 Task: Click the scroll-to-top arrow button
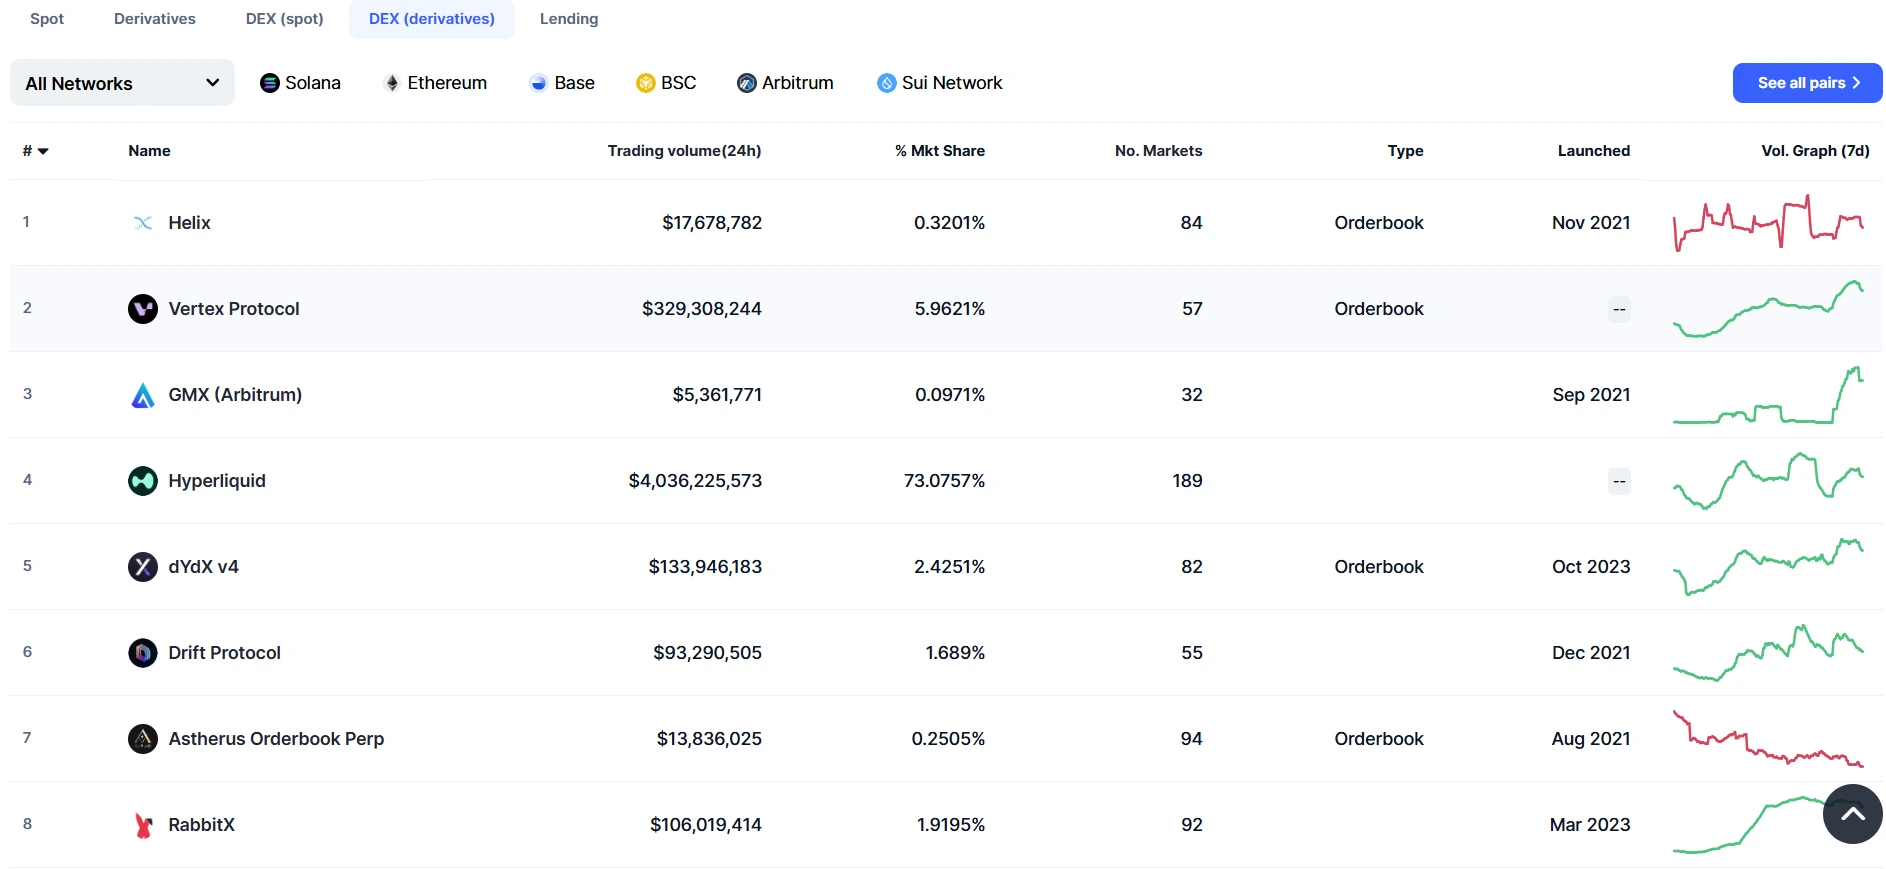tap(1852, 814)
